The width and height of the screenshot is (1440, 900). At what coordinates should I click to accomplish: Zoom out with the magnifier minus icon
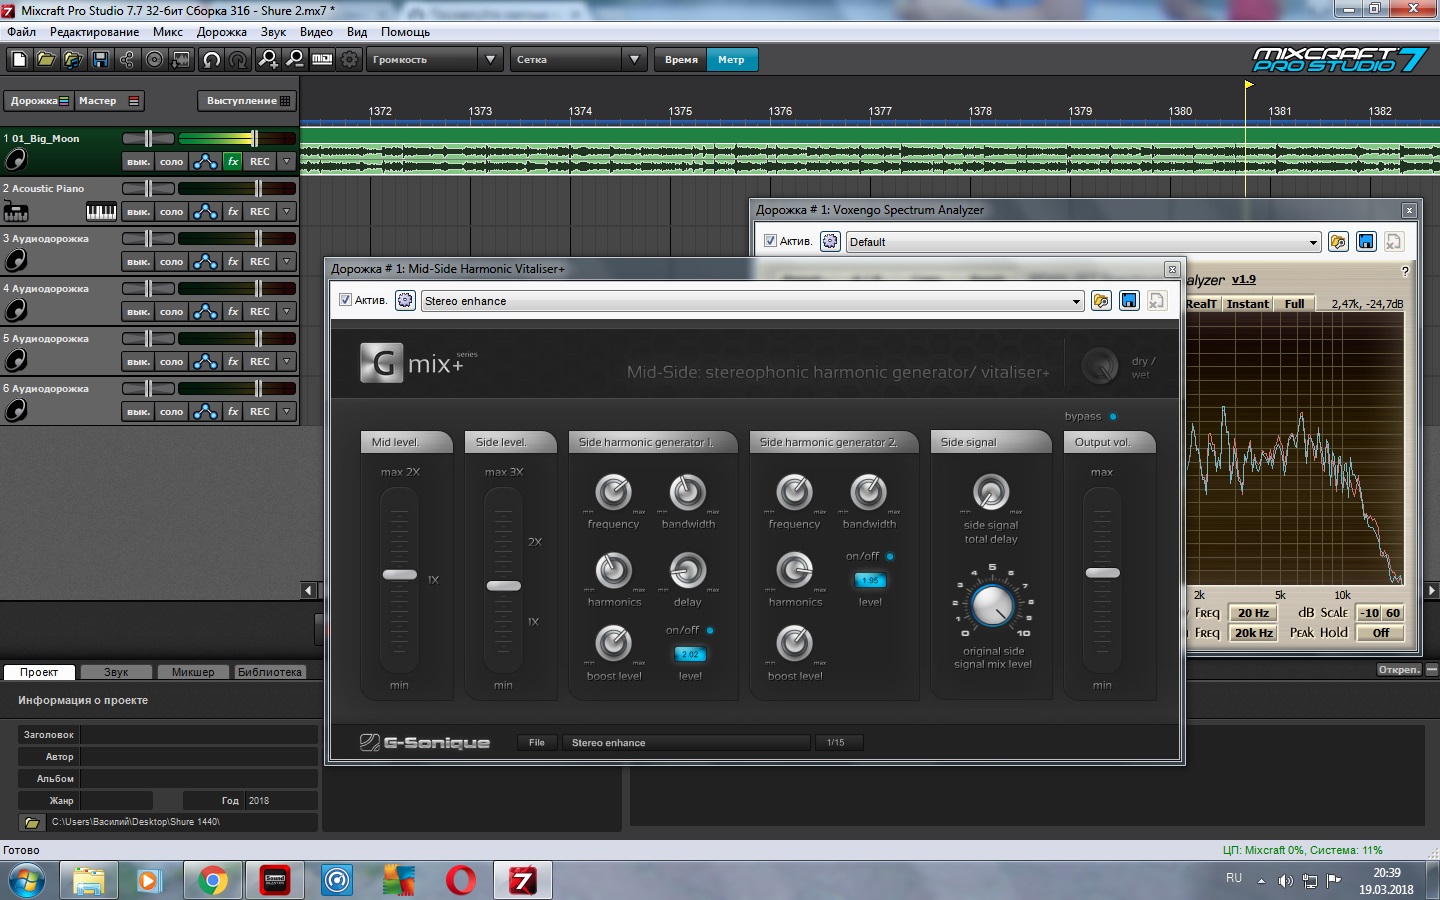295,60
